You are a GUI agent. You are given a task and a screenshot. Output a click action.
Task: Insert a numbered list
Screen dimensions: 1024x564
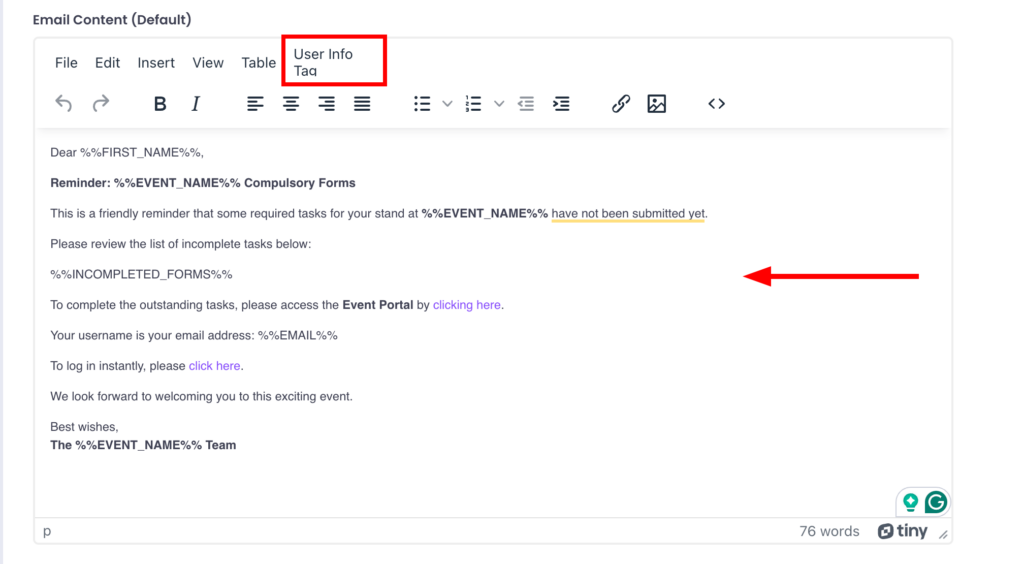coord(474,104)
